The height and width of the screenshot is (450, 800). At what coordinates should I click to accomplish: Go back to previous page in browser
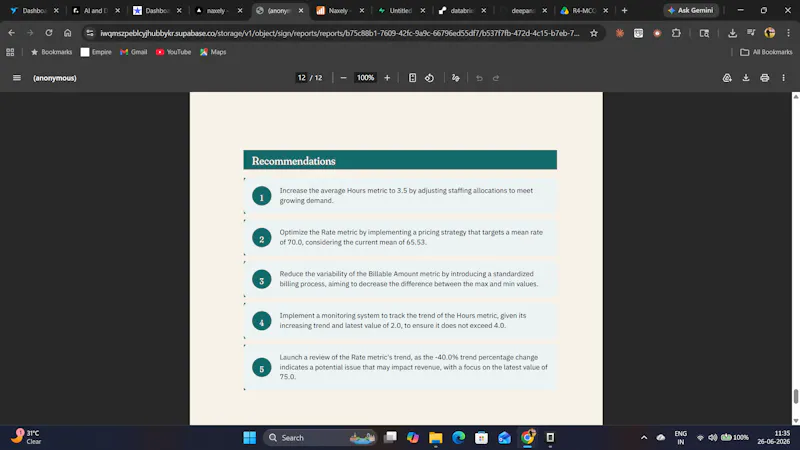11,33
